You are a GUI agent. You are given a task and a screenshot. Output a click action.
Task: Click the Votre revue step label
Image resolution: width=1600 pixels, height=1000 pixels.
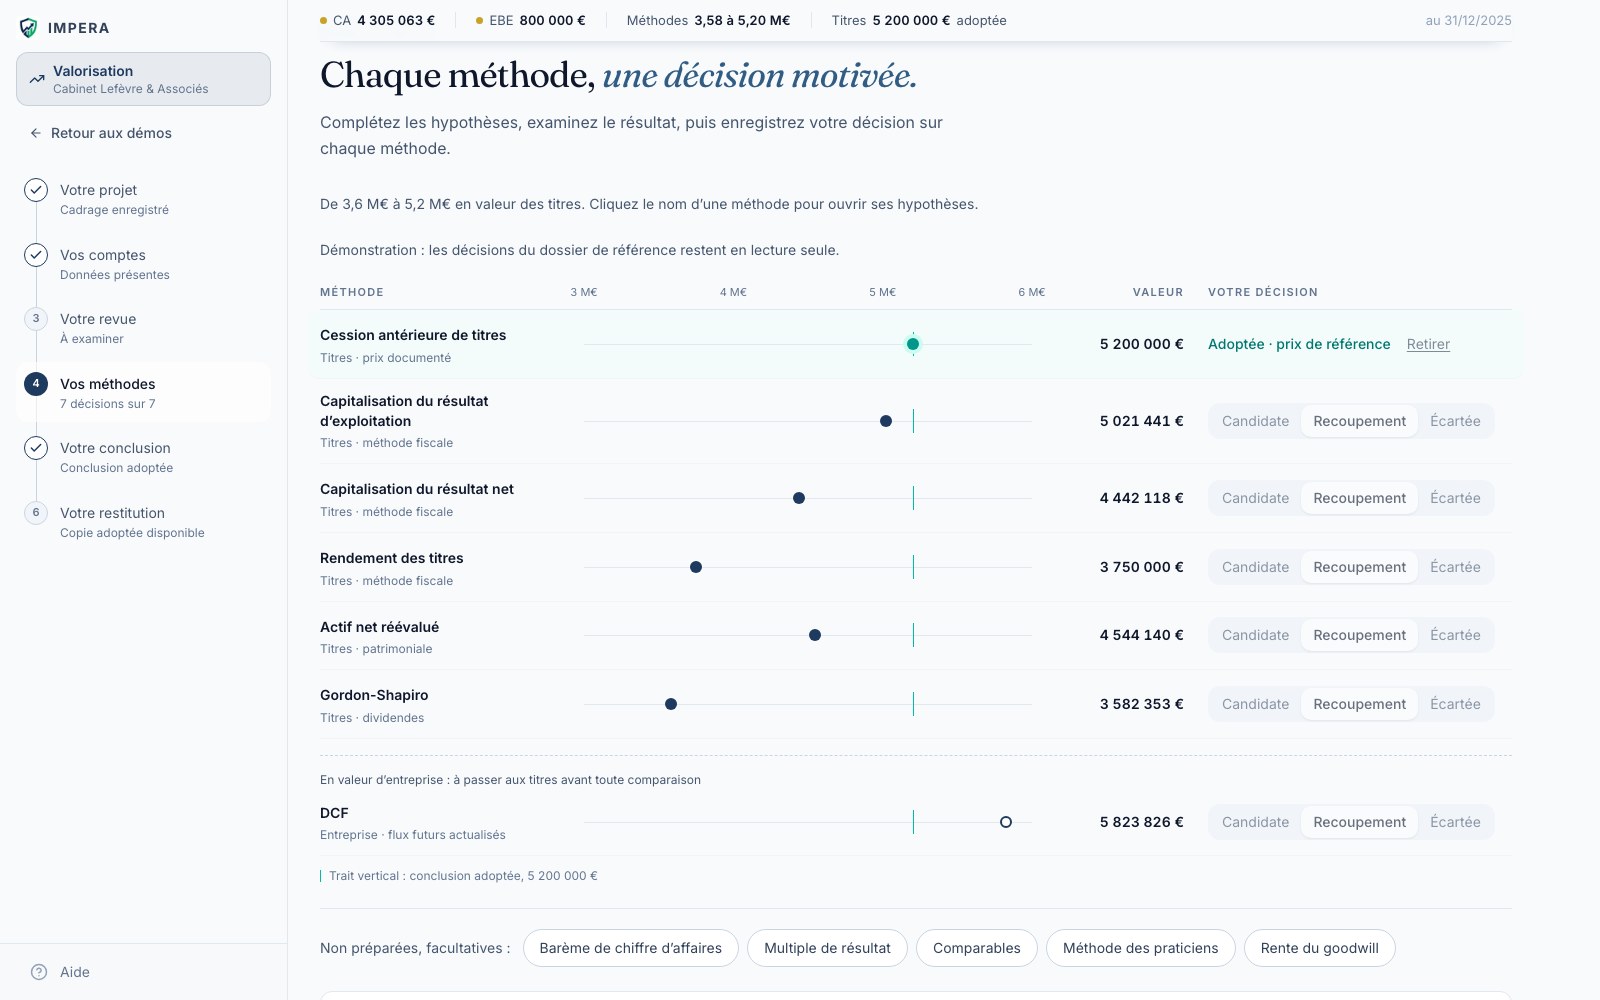[98, 319]
